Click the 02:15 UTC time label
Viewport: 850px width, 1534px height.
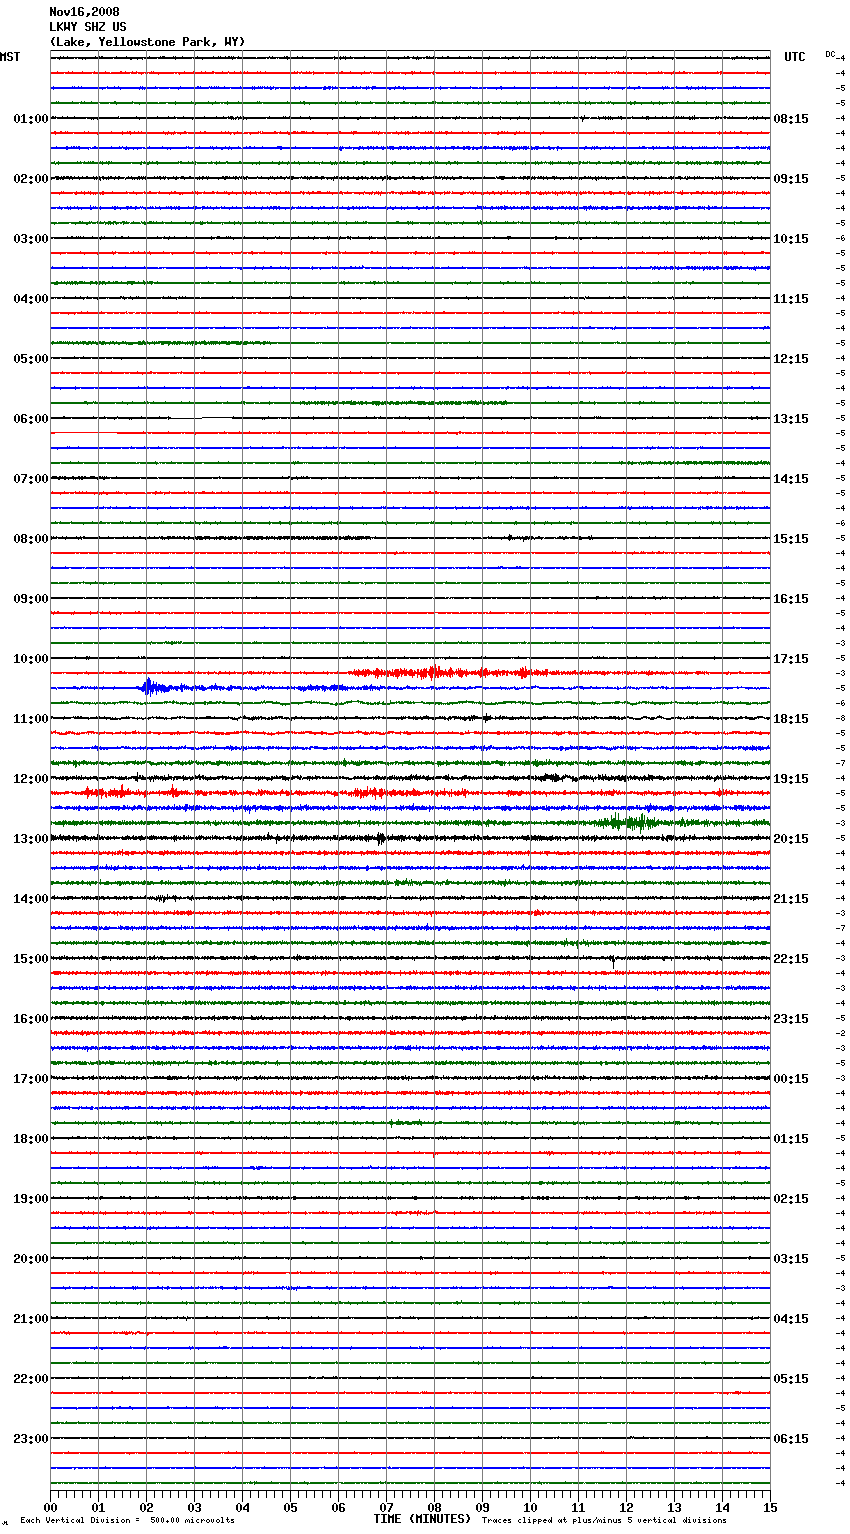pos(791,1199)
